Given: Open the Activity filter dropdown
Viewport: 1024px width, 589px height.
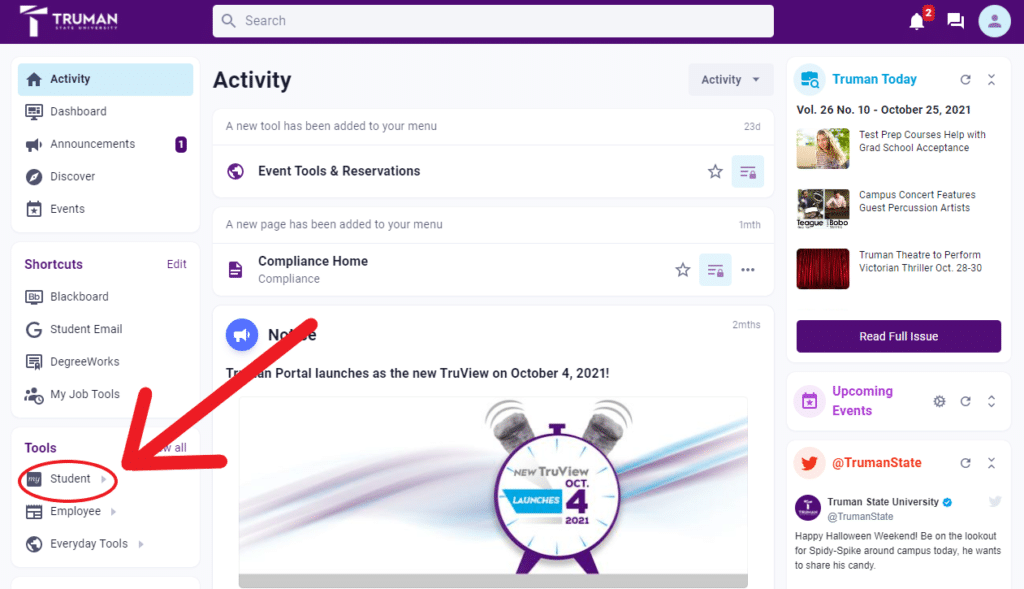Looking at the screenshot, I should pos(730,80).
